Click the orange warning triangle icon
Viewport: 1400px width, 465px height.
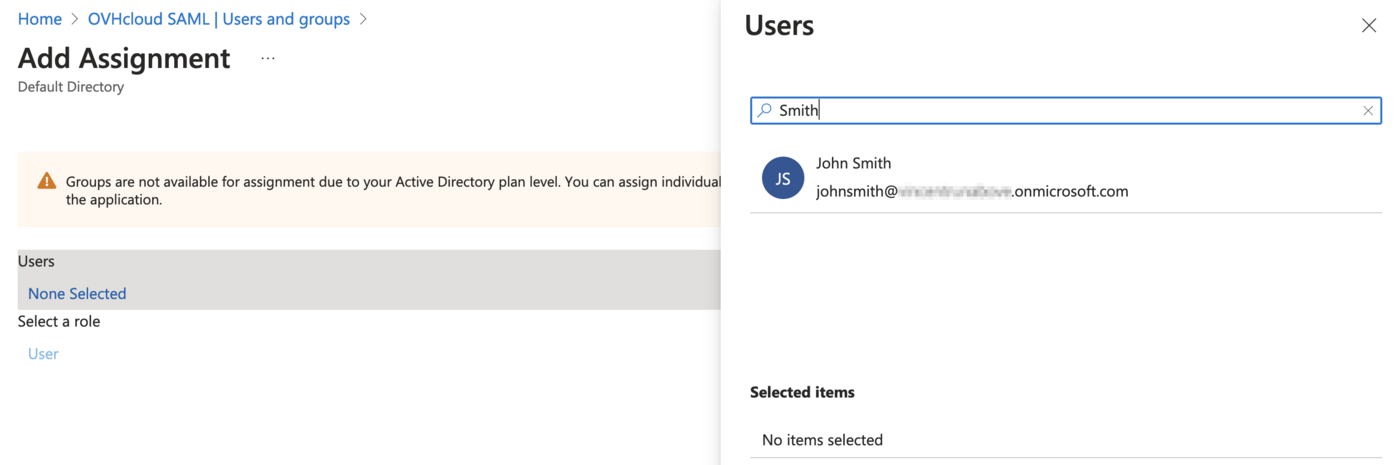coord(47,181)
